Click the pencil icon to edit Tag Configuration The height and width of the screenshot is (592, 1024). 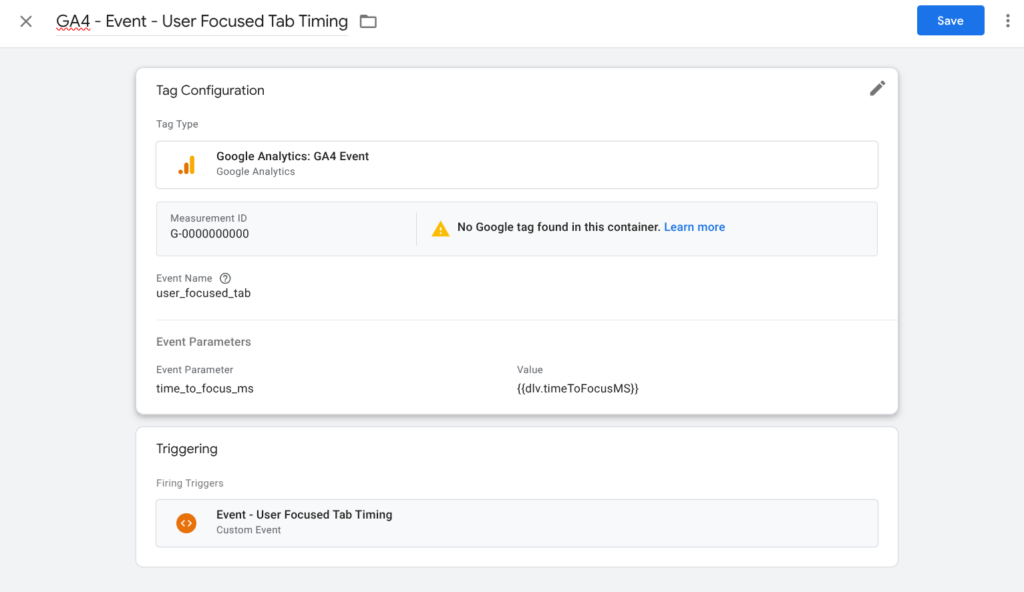click(877, 89)
